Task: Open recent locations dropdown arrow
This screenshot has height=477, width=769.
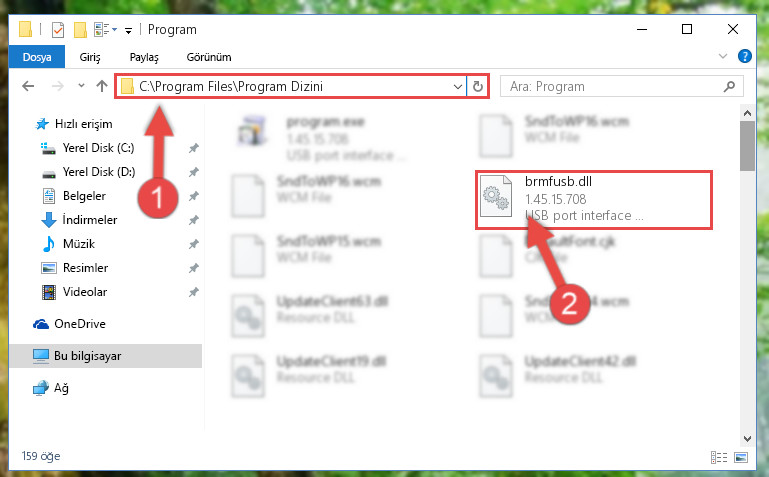Action: [x=81, y=86]
